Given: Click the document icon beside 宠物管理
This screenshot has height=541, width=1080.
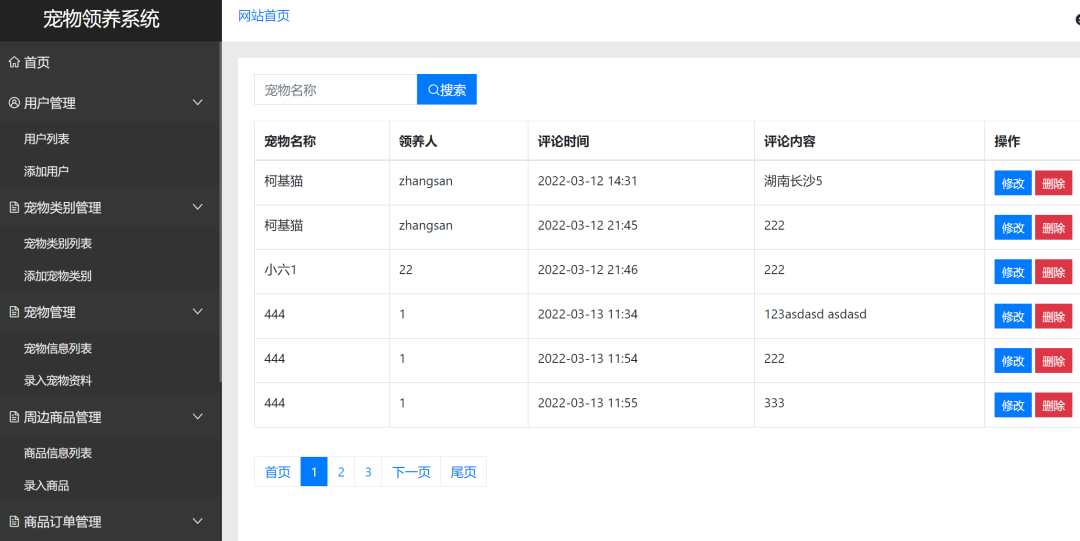Looking at the screenshot, I should click(x=14, y=312).
